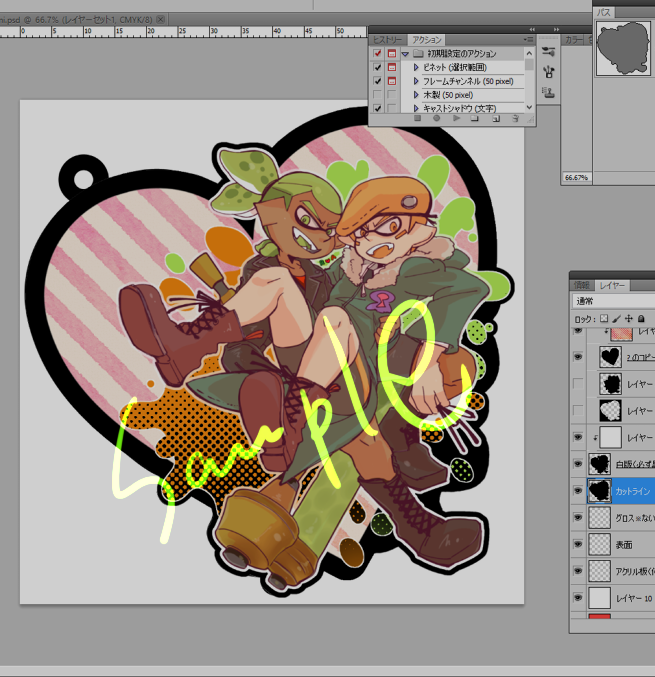
Task: Switch to the ヒストリー tab
Action: (x=387, y=40)
